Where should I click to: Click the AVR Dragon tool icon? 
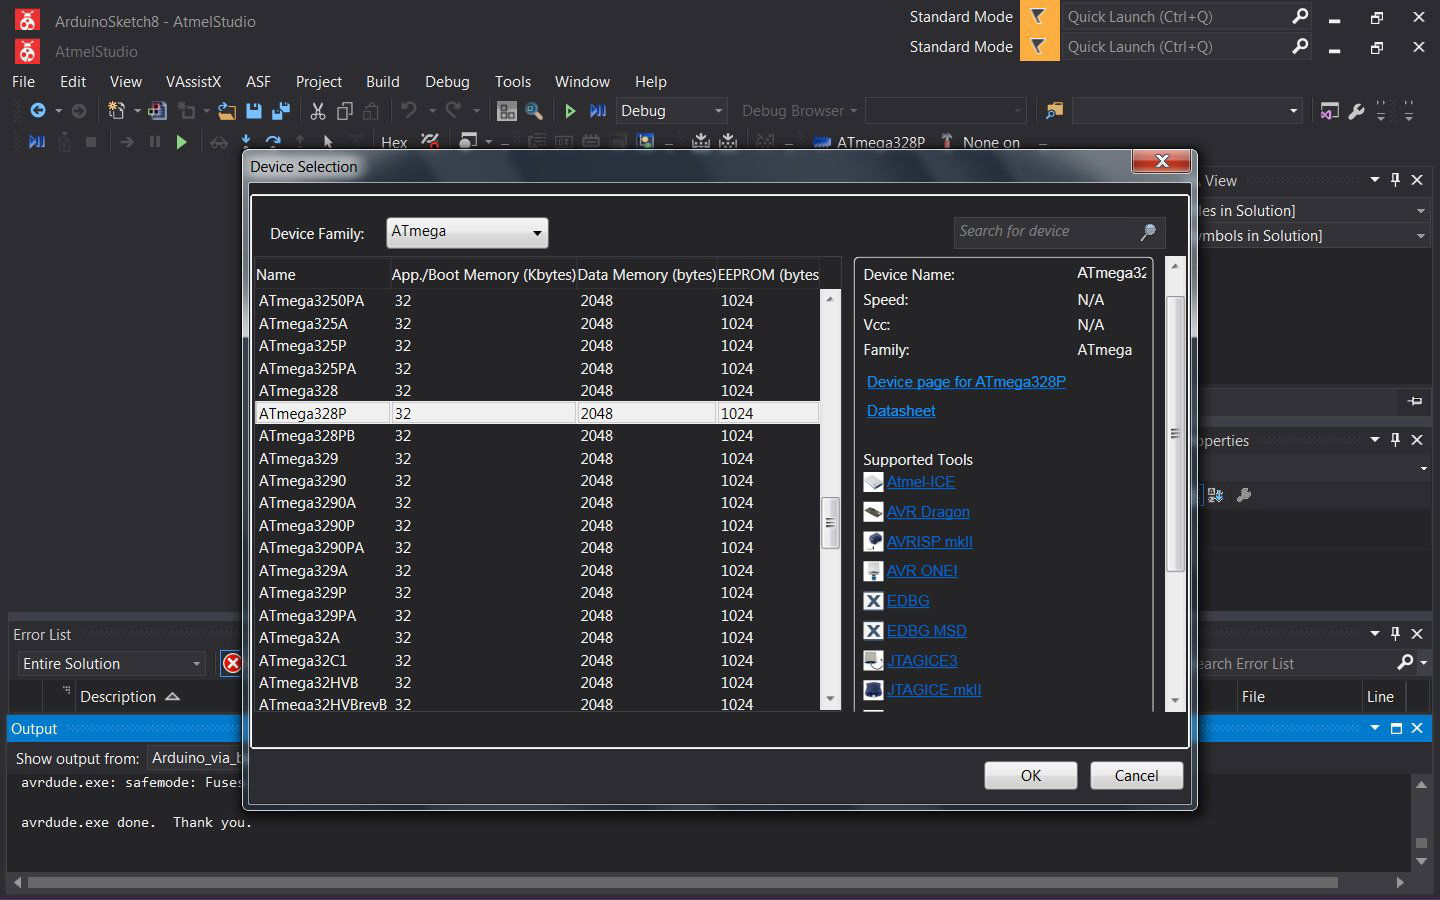pyautogui.click(x=873, y=512)
